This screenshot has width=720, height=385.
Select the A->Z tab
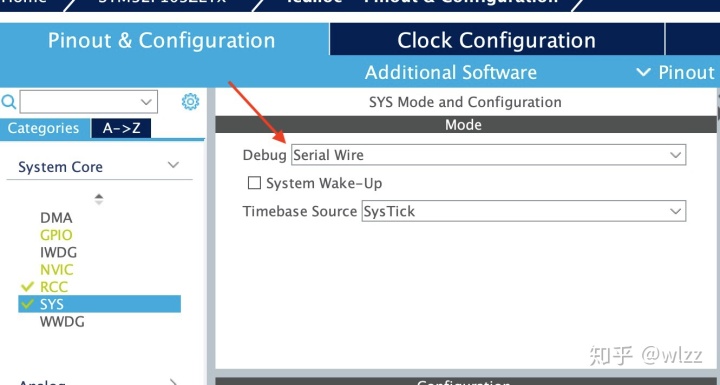[x=121, y=128]
